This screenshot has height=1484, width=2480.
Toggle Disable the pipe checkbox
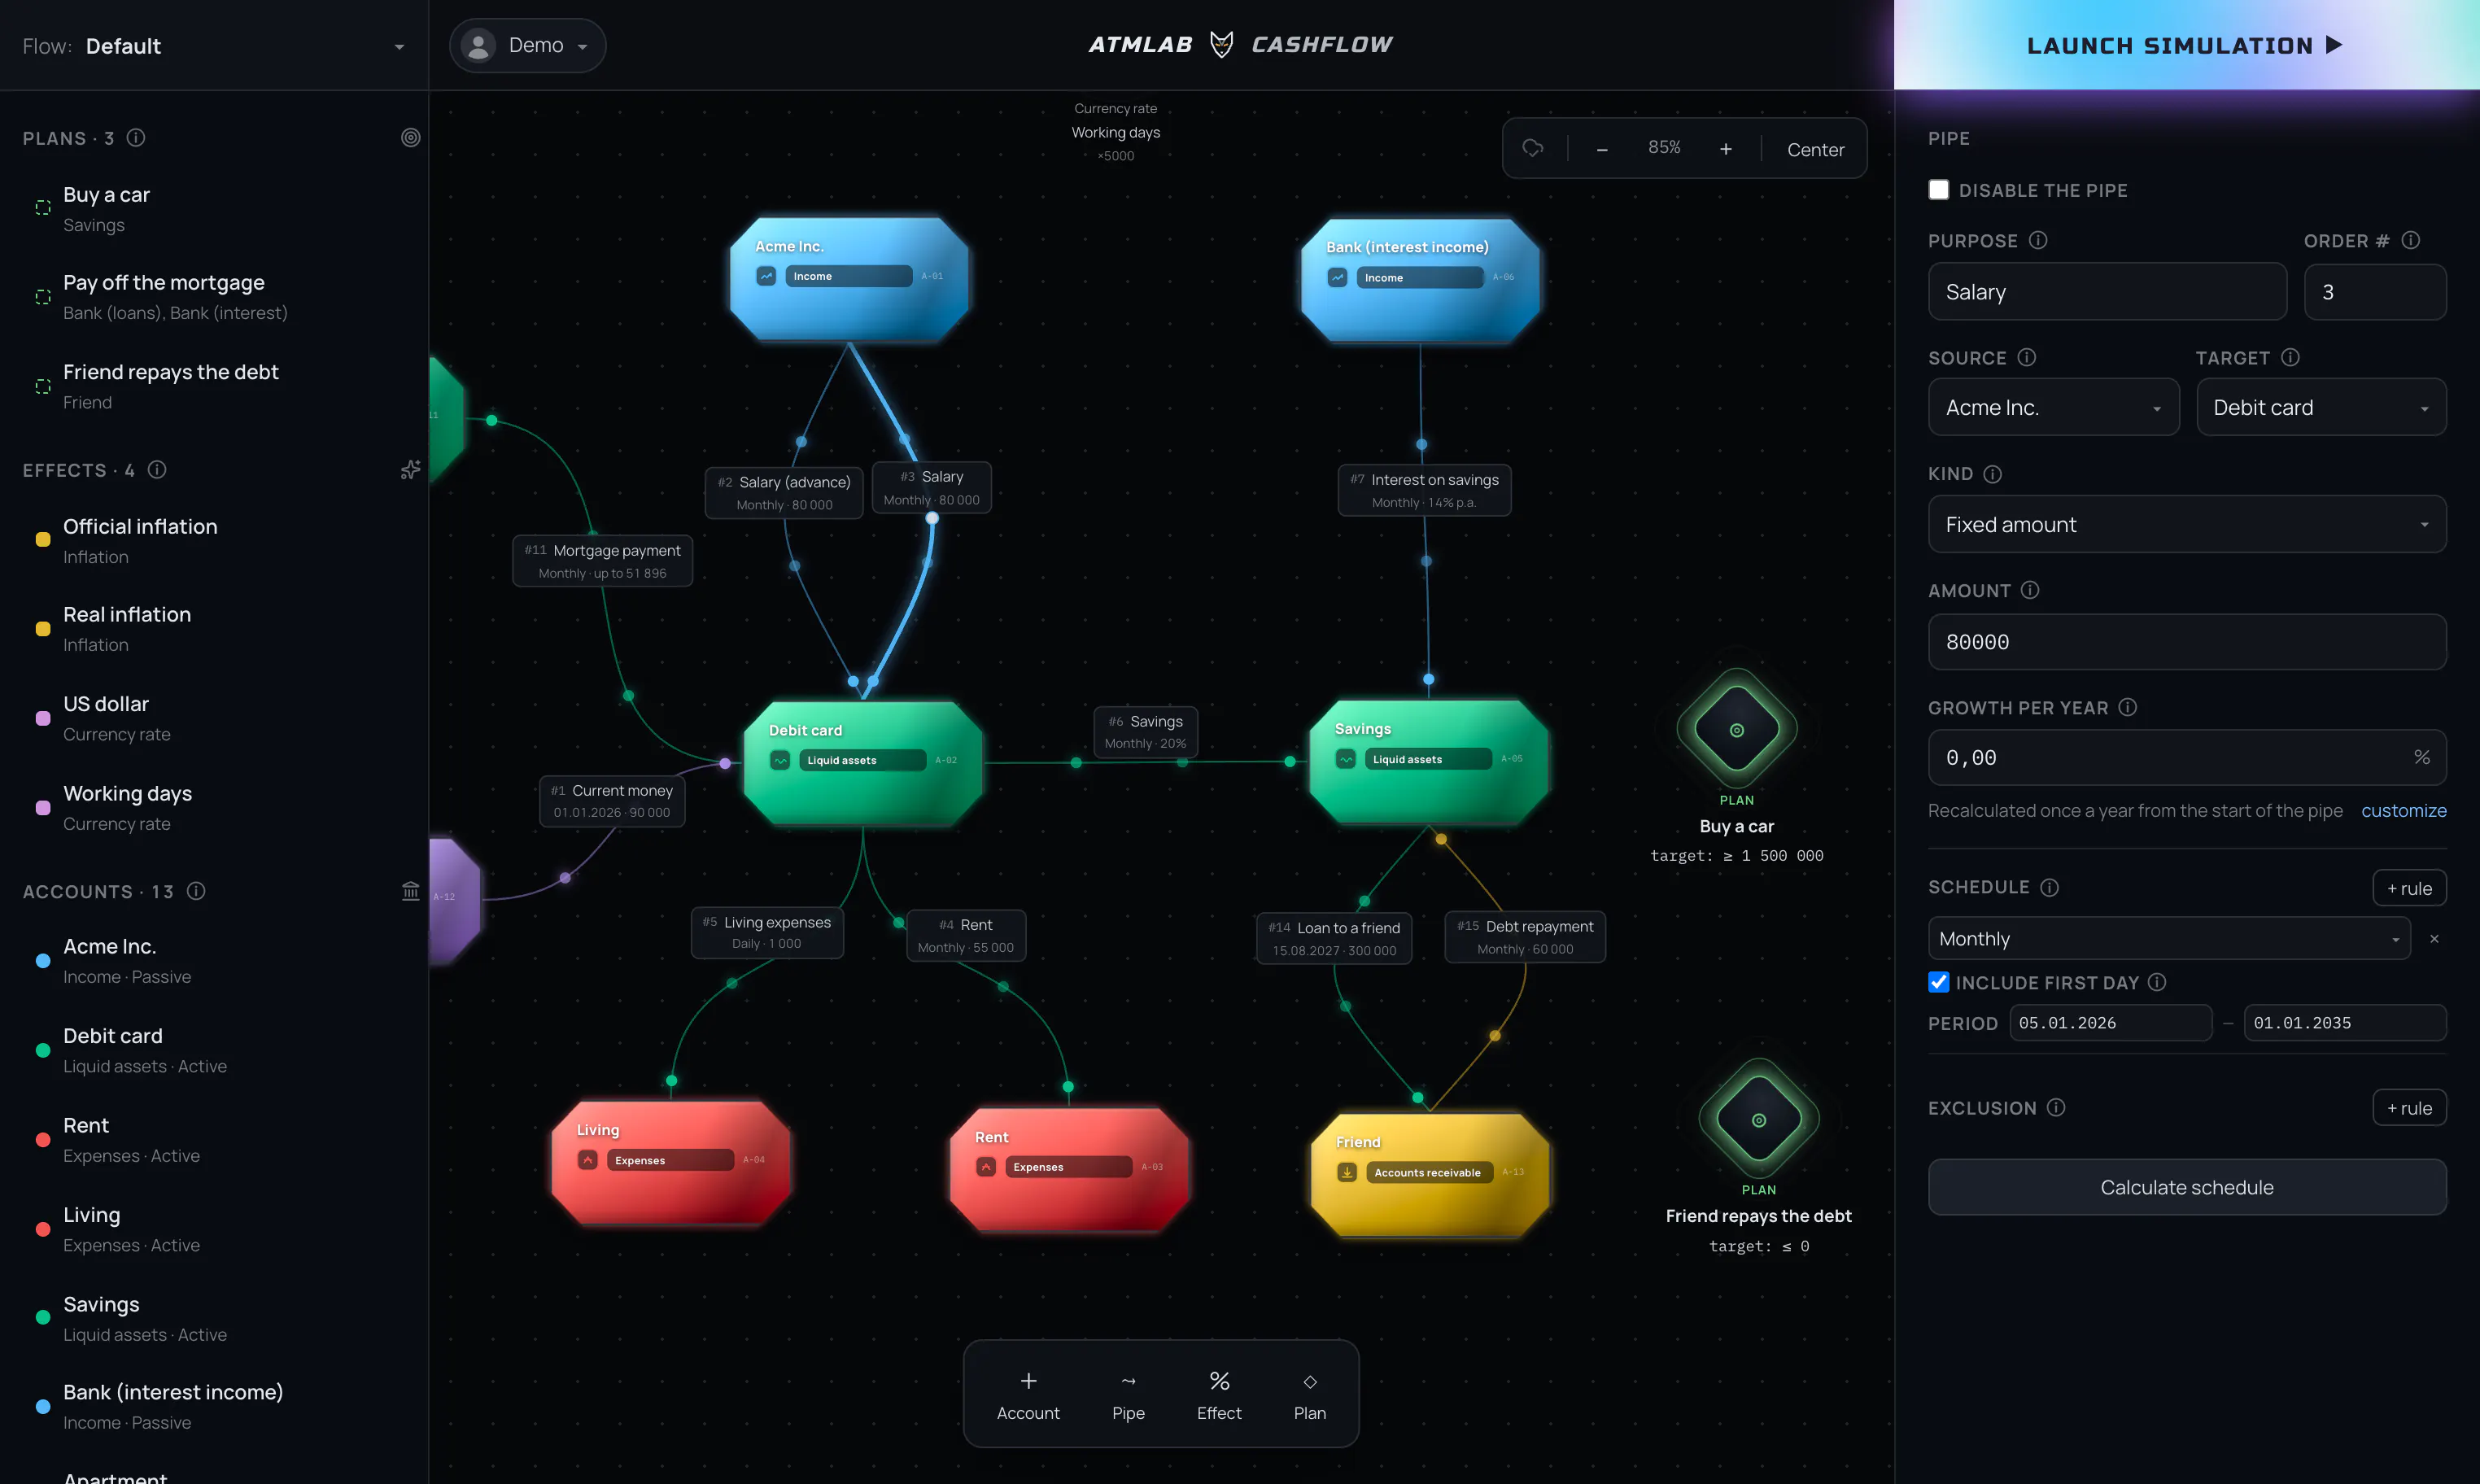pos(1939,190)
